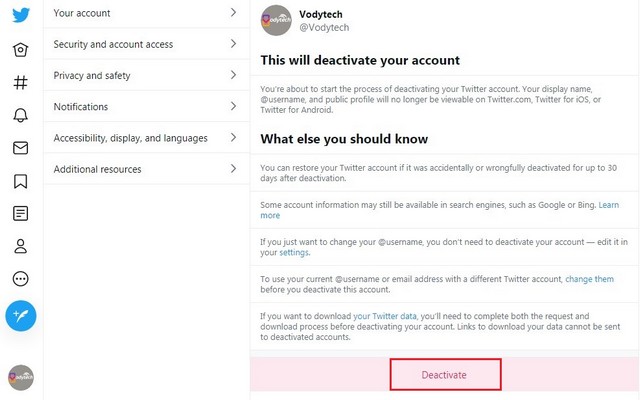Follow the 'your Twitter data' link
The width and height of the screenshot is (640, 400).
point(384,316)
